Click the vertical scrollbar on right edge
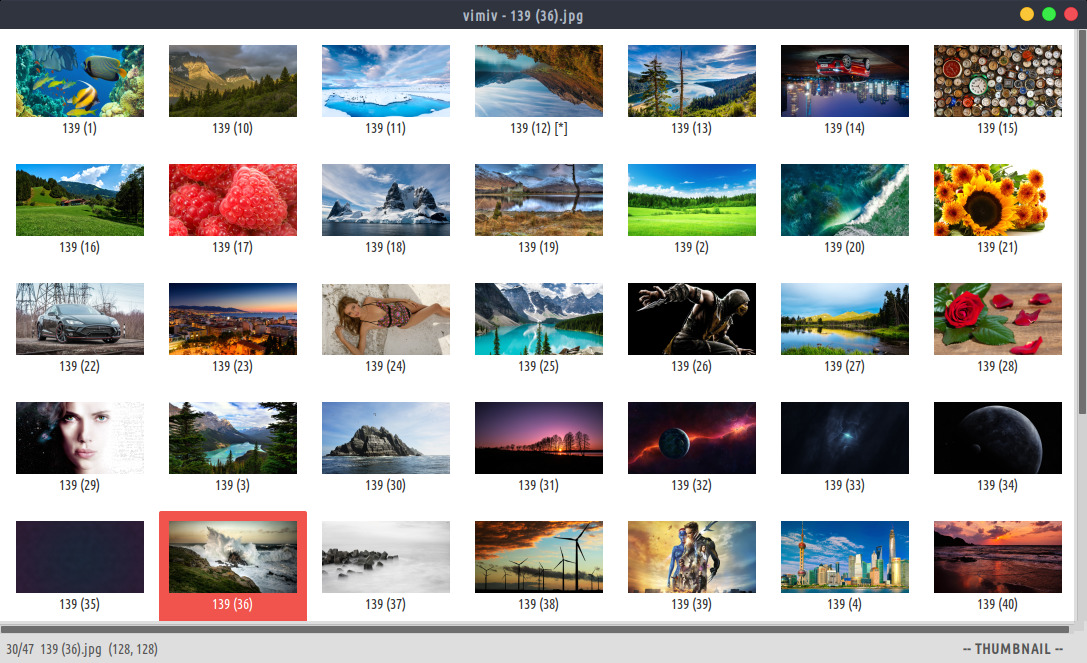 pyautogui.click(x=1081, y=222)
